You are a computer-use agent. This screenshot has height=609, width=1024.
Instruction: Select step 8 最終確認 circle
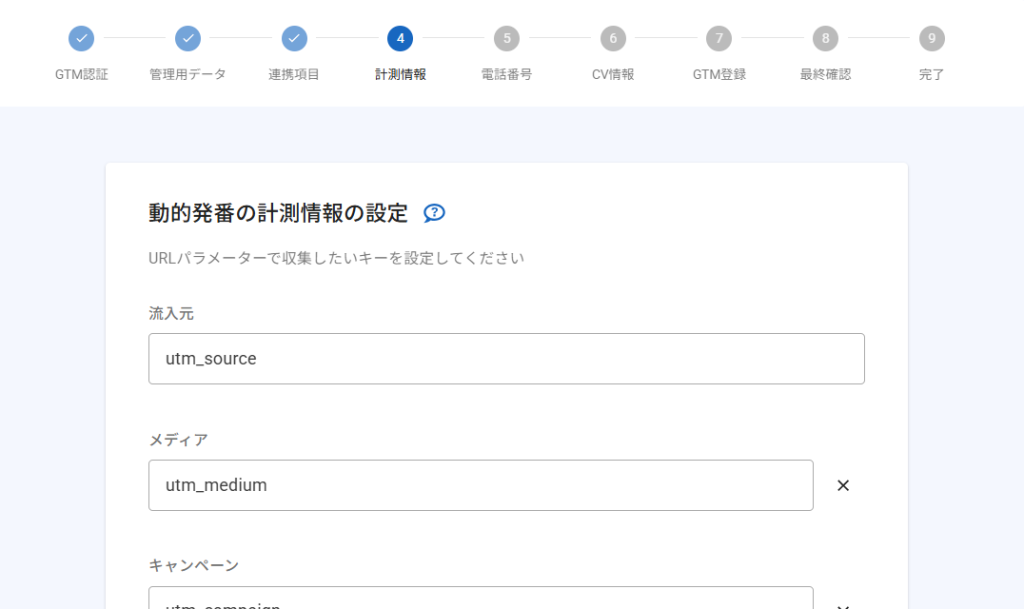(825, 39)
